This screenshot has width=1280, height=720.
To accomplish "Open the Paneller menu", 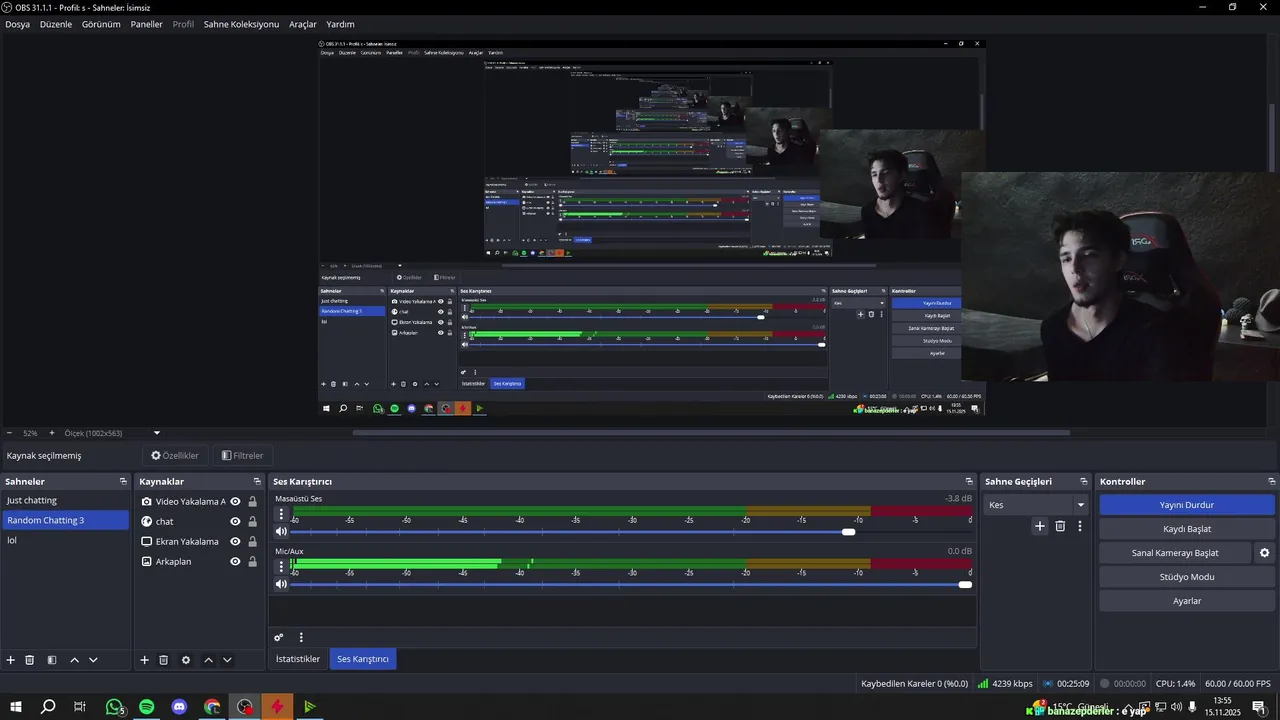I will click(146, 24).
